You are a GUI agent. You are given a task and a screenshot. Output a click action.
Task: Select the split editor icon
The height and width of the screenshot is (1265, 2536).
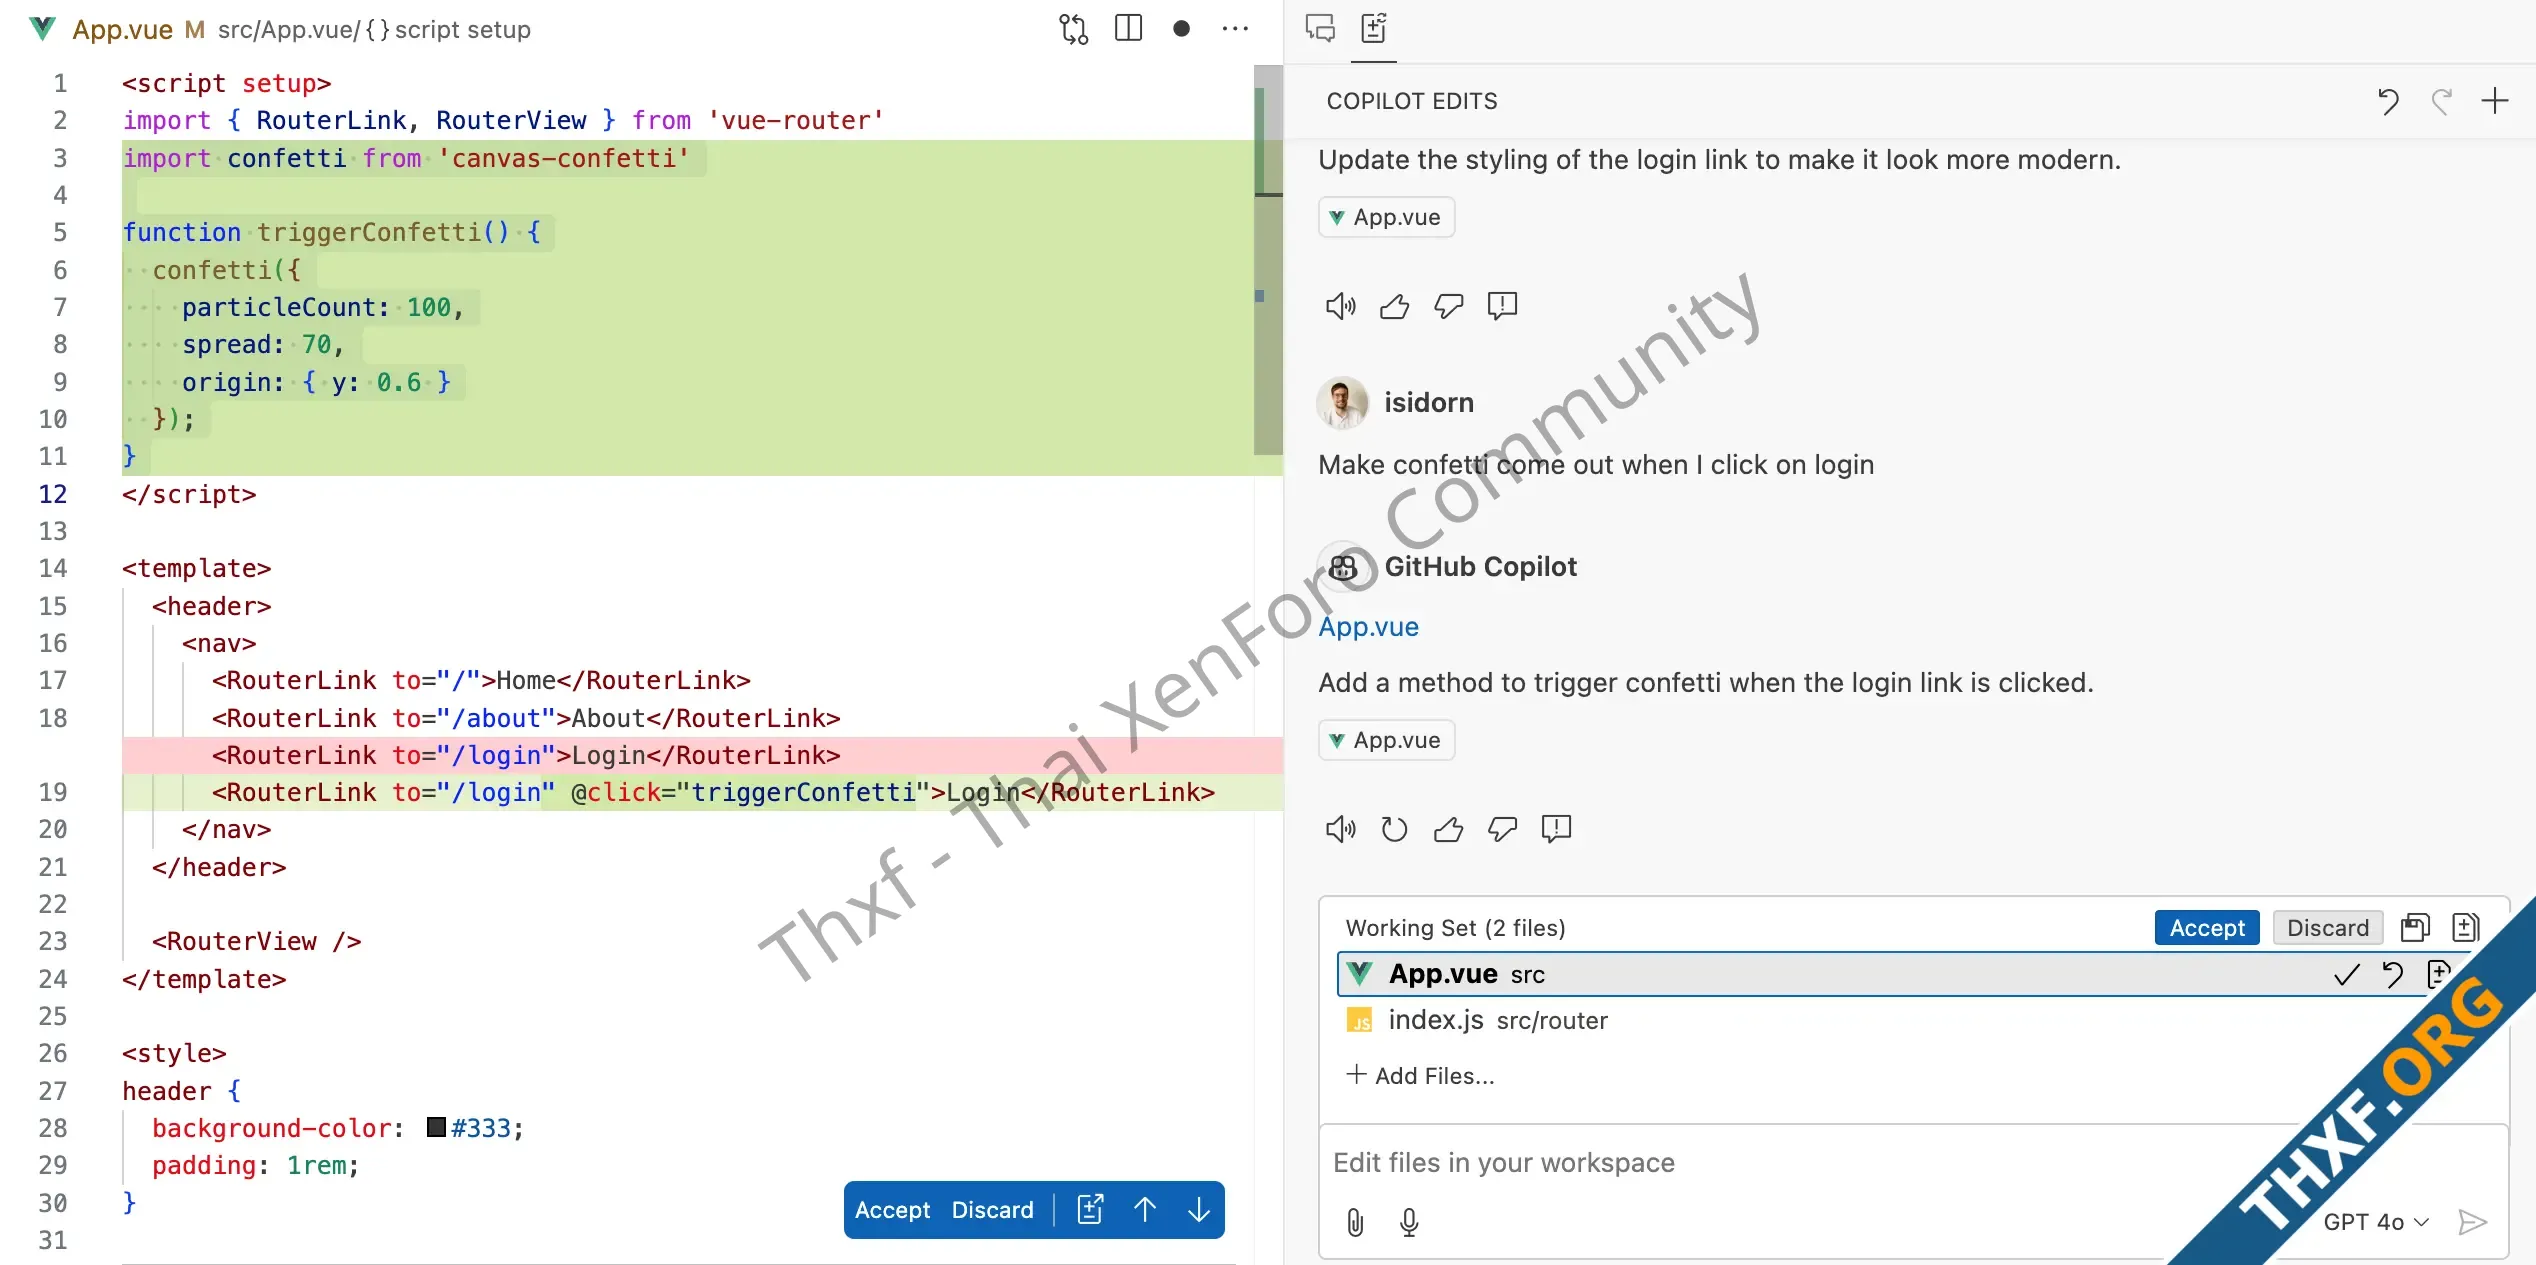pos(1128,28)
